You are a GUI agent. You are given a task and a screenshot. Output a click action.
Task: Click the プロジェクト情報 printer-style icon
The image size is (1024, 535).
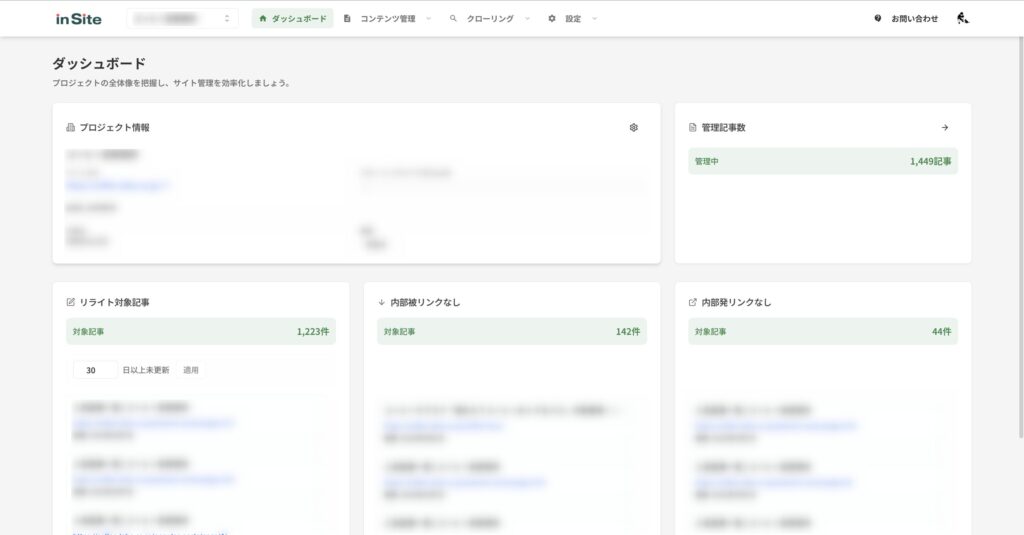71,127
